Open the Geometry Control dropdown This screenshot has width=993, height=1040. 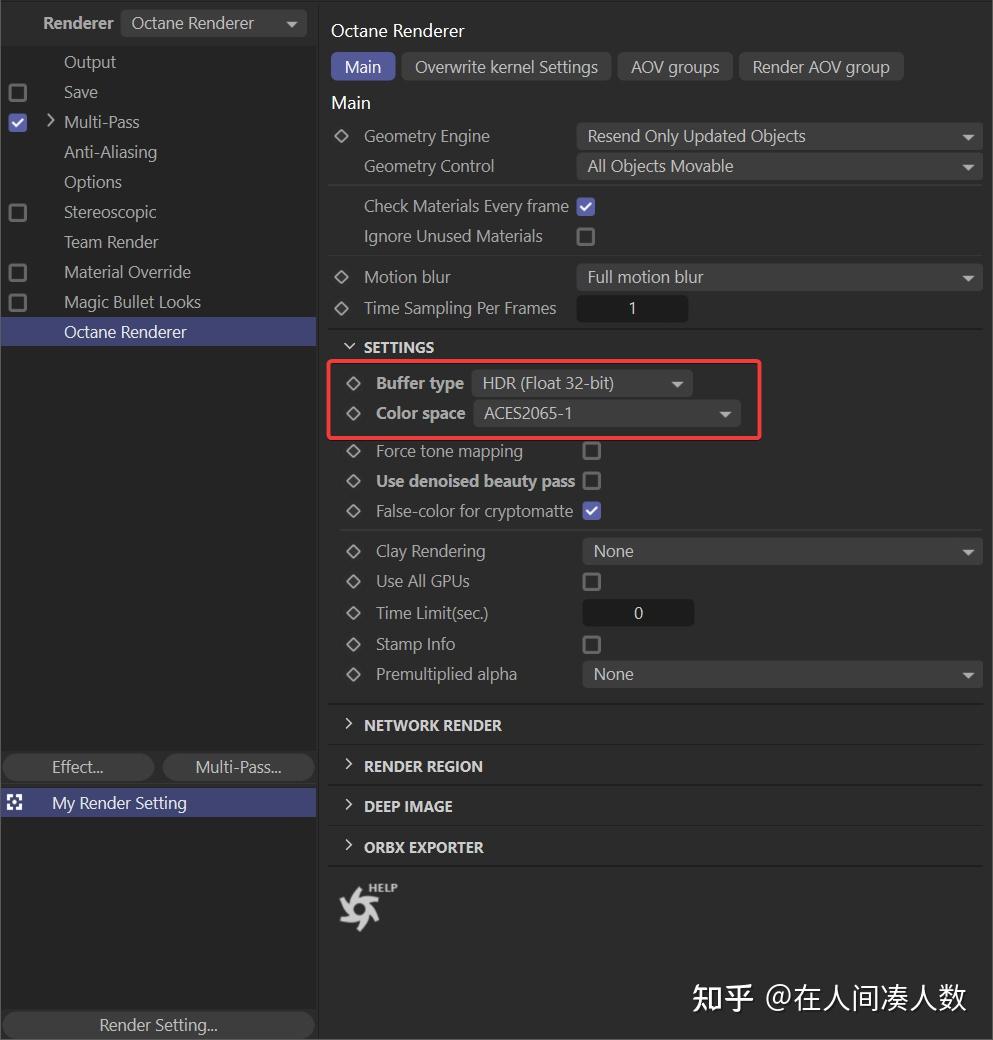[779, 166]
